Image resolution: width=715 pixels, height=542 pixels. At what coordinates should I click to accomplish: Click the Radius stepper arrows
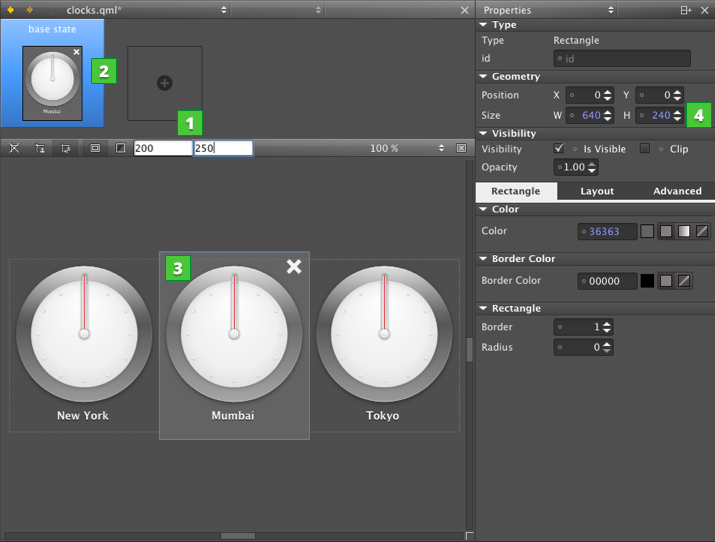tap(607, 347)
